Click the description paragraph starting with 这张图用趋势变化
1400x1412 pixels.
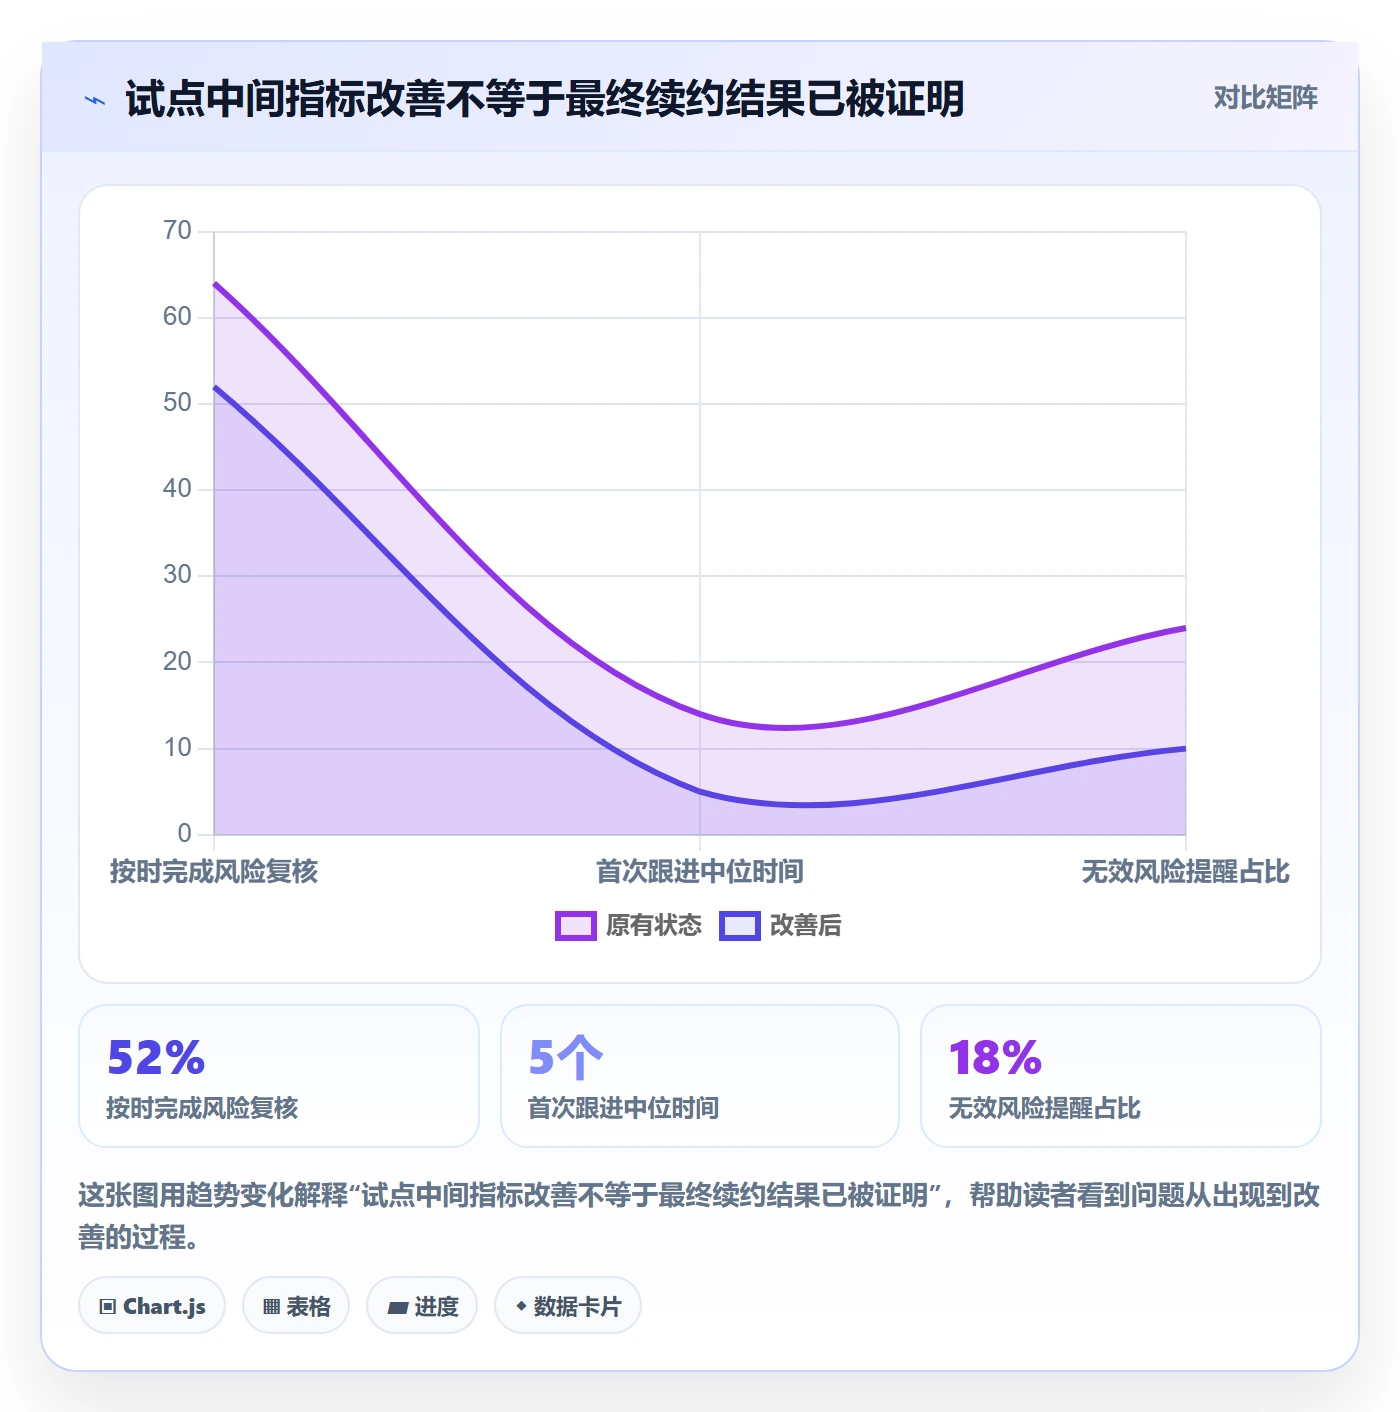point(699,1216)
